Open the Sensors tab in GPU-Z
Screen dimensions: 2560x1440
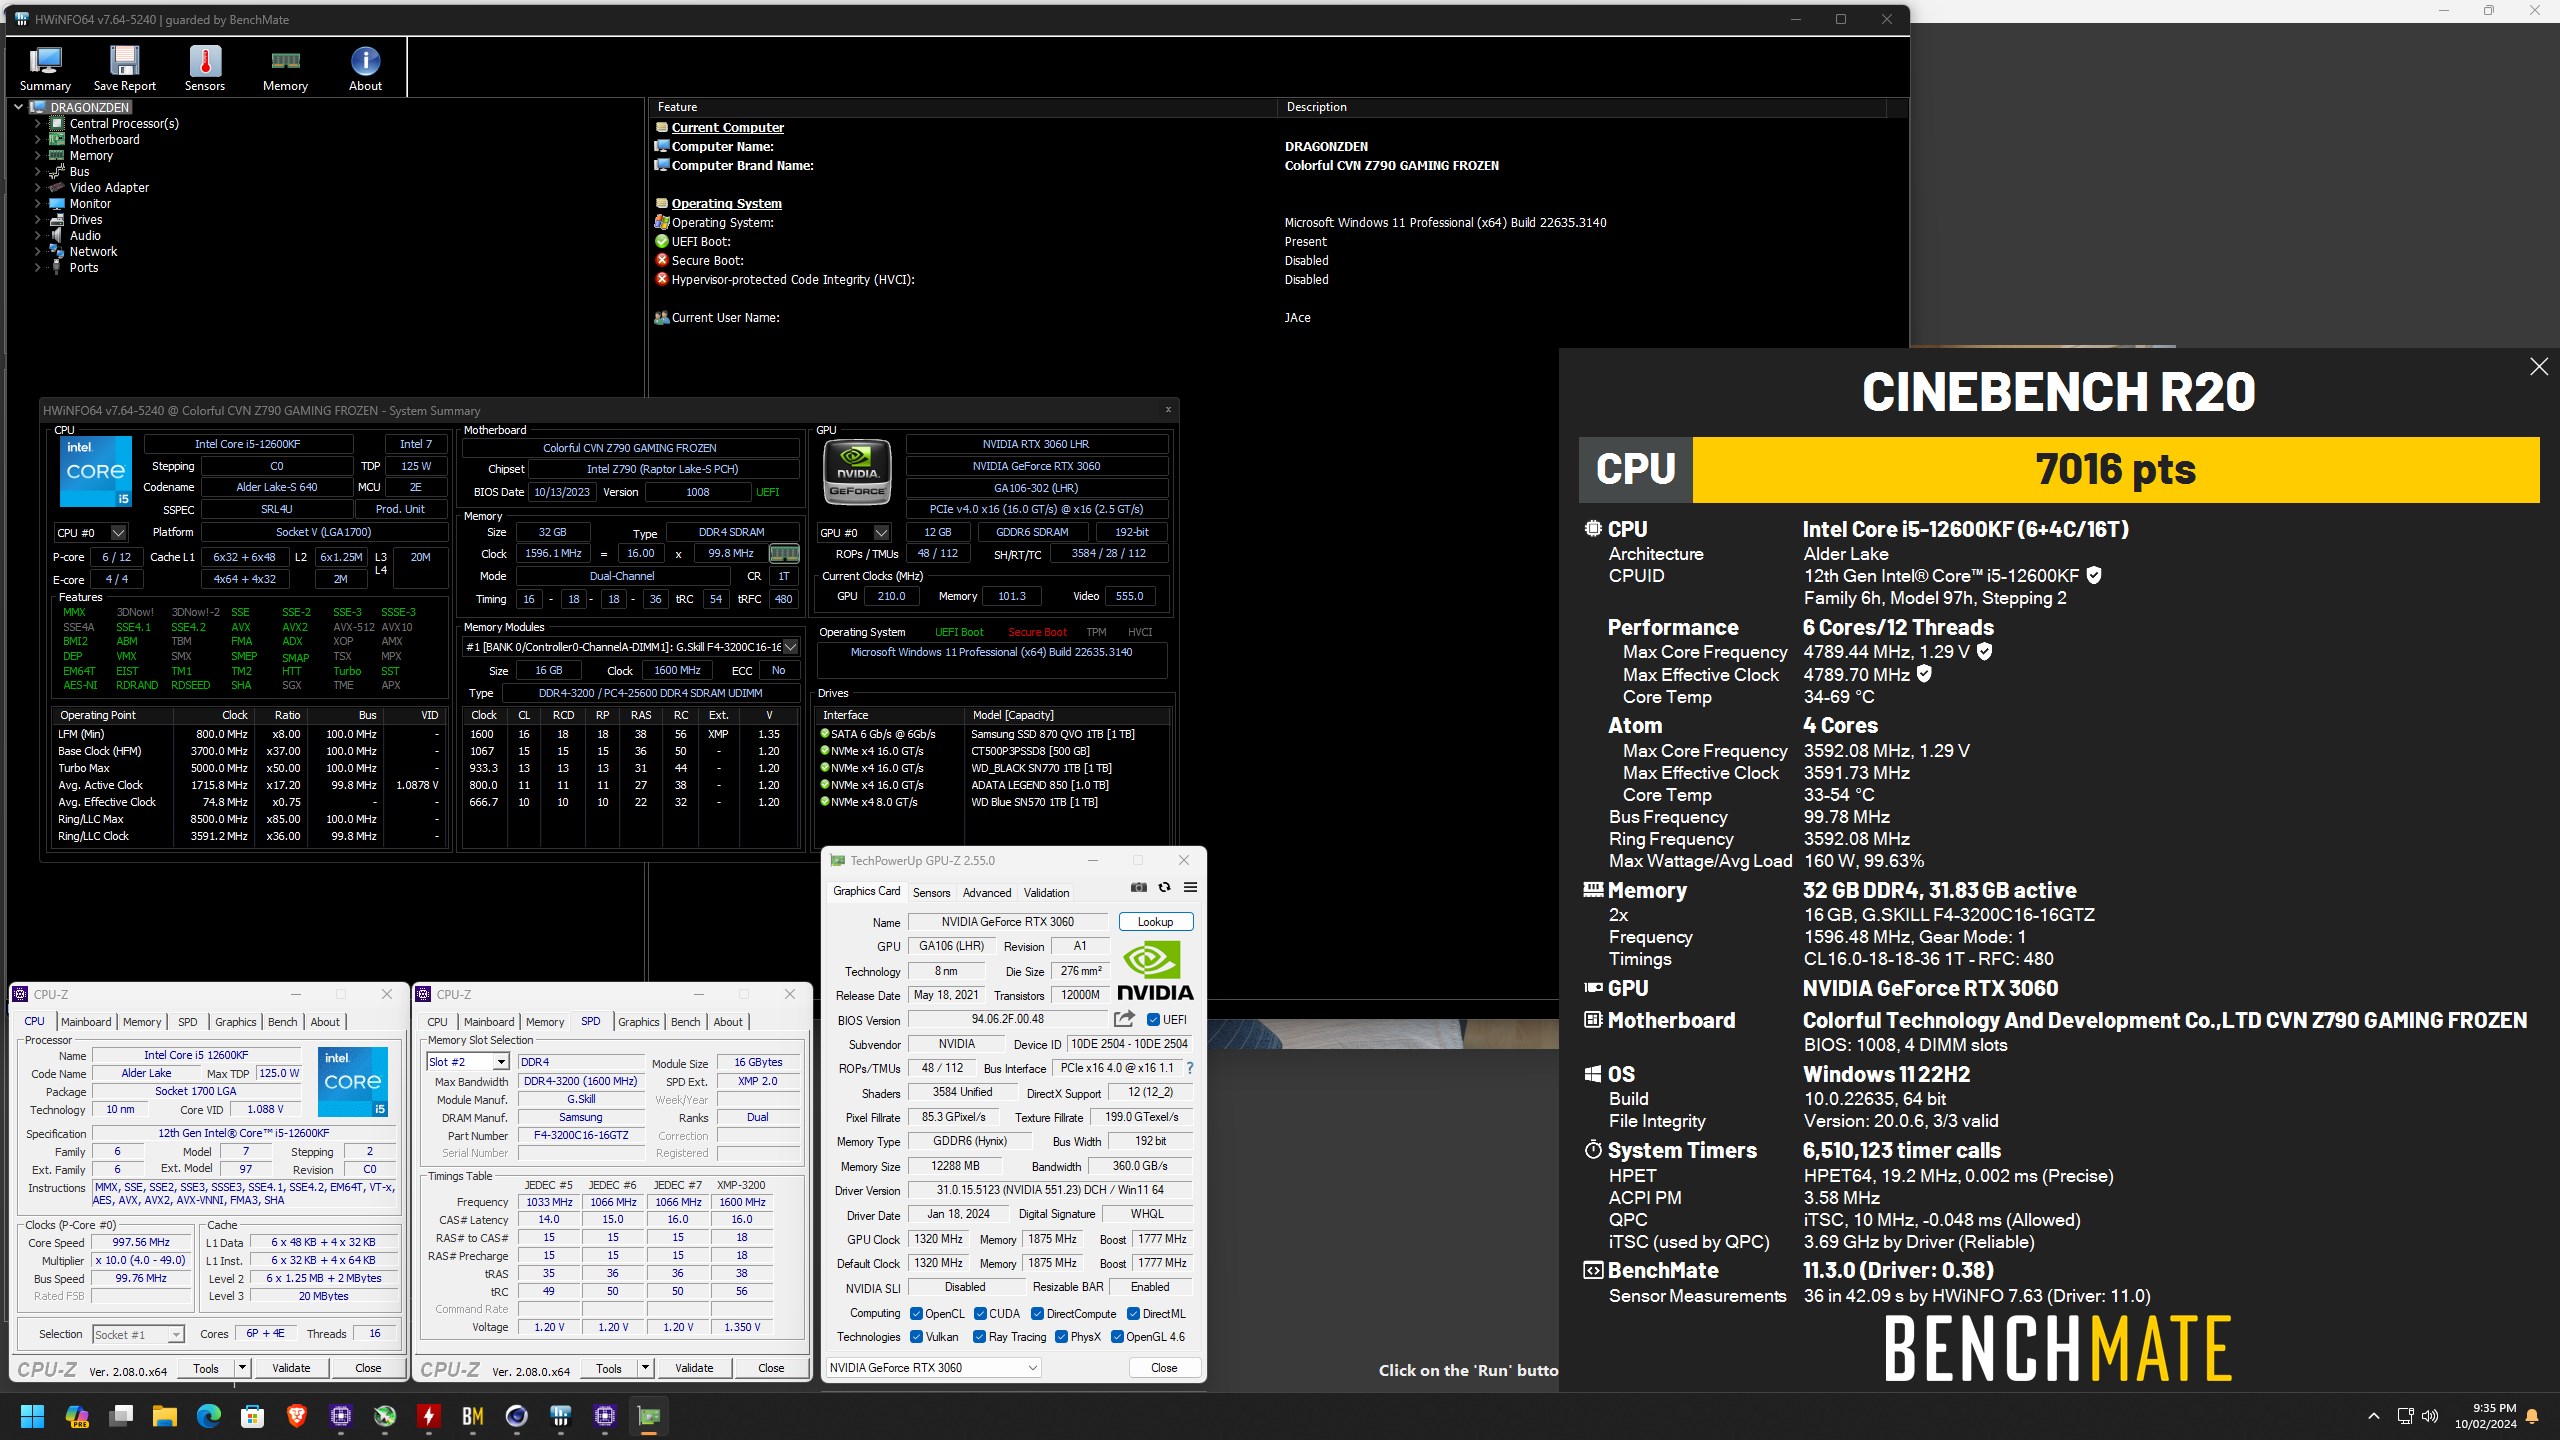[931, 893]
